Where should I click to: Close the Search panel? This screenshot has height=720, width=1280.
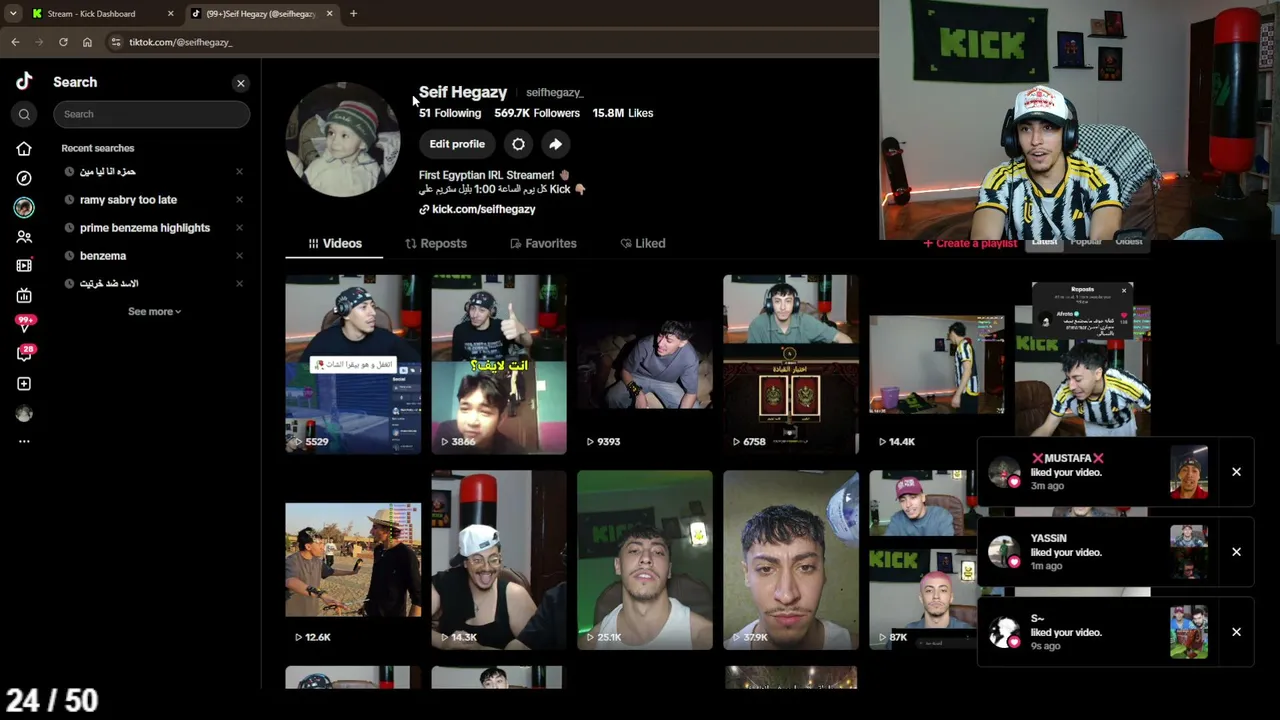pos(241,83)
